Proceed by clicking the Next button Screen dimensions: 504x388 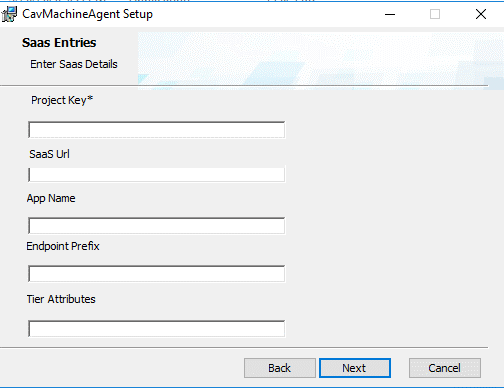[355, 368]
